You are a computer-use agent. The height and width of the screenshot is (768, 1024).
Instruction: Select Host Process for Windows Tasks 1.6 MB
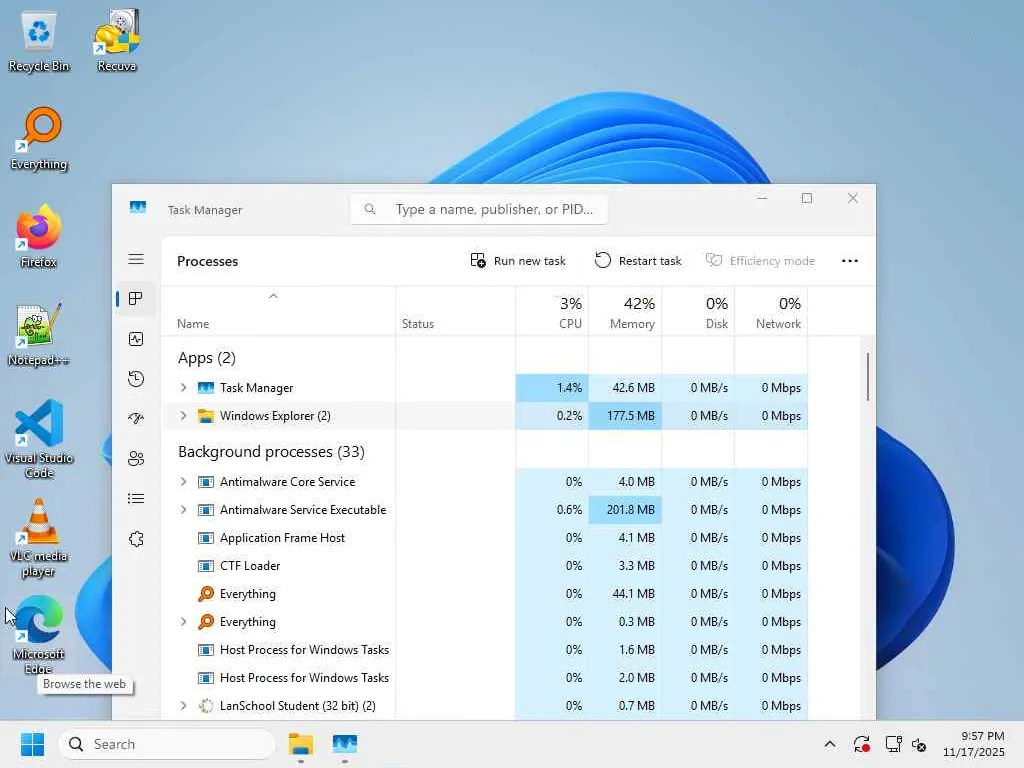point(485,650)
